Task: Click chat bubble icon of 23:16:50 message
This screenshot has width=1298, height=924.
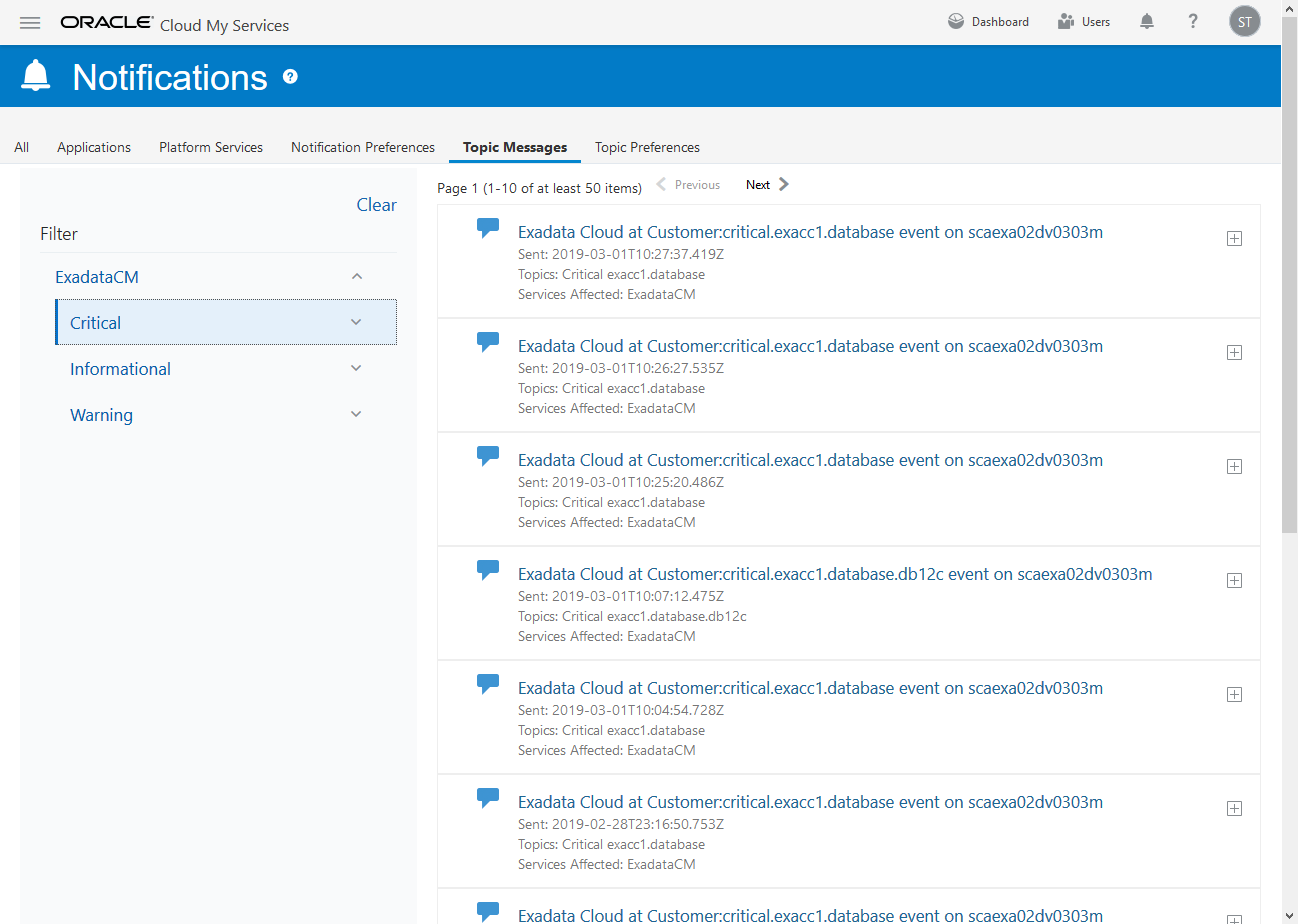Action: pyautogui.click(x=488, y=799)
